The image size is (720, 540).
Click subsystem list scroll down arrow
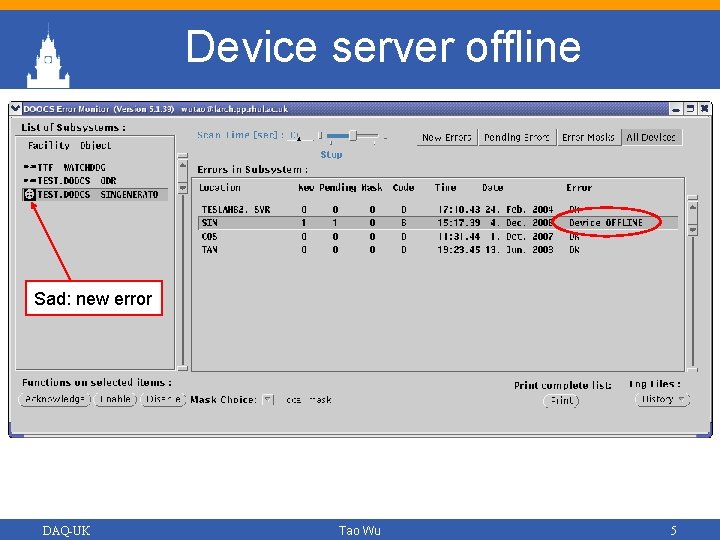pyautogui.click(x=183, y=187)
